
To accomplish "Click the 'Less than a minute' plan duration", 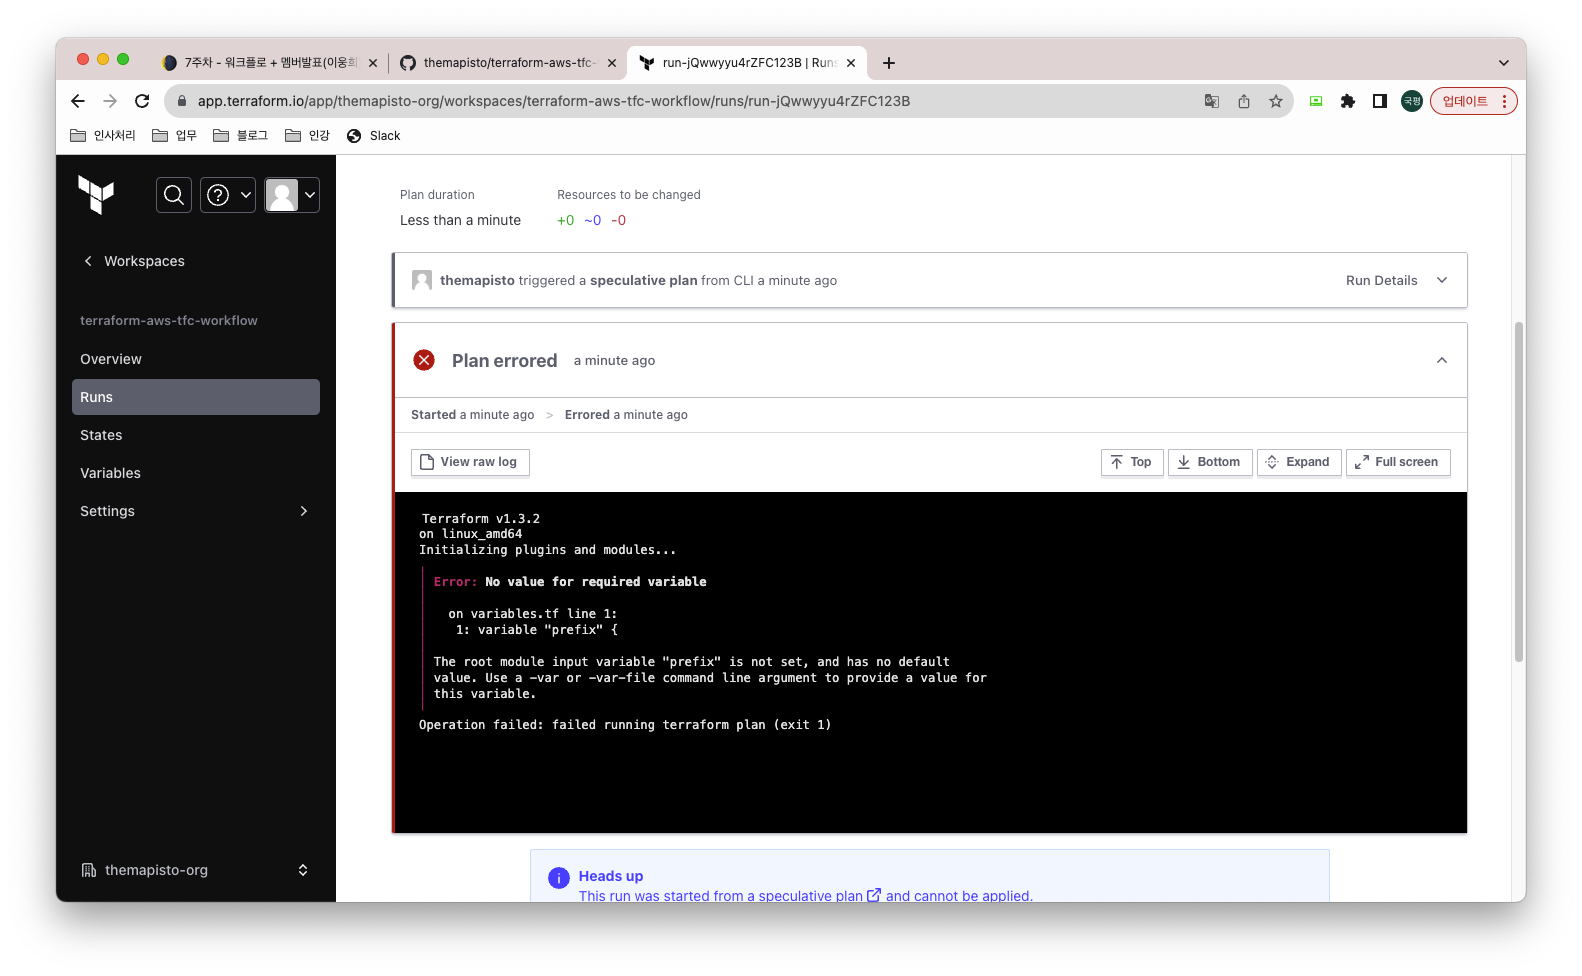I will click(460, 220).
